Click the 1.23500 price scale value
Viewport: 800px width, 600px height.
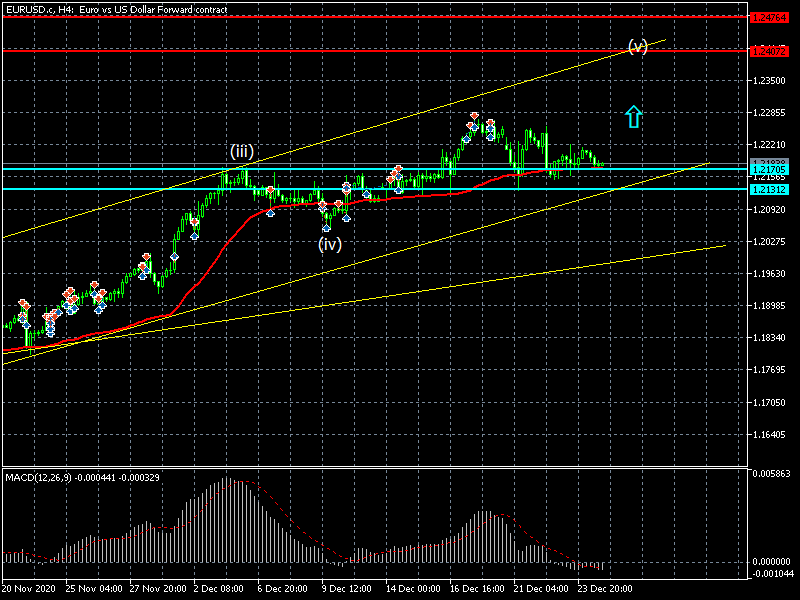click(769, 81)
